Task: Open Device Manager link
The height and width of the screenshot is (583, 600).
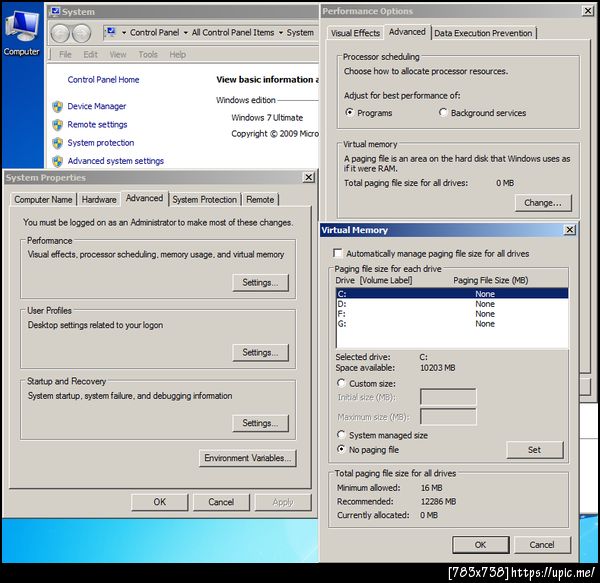Action: point(97,106)
